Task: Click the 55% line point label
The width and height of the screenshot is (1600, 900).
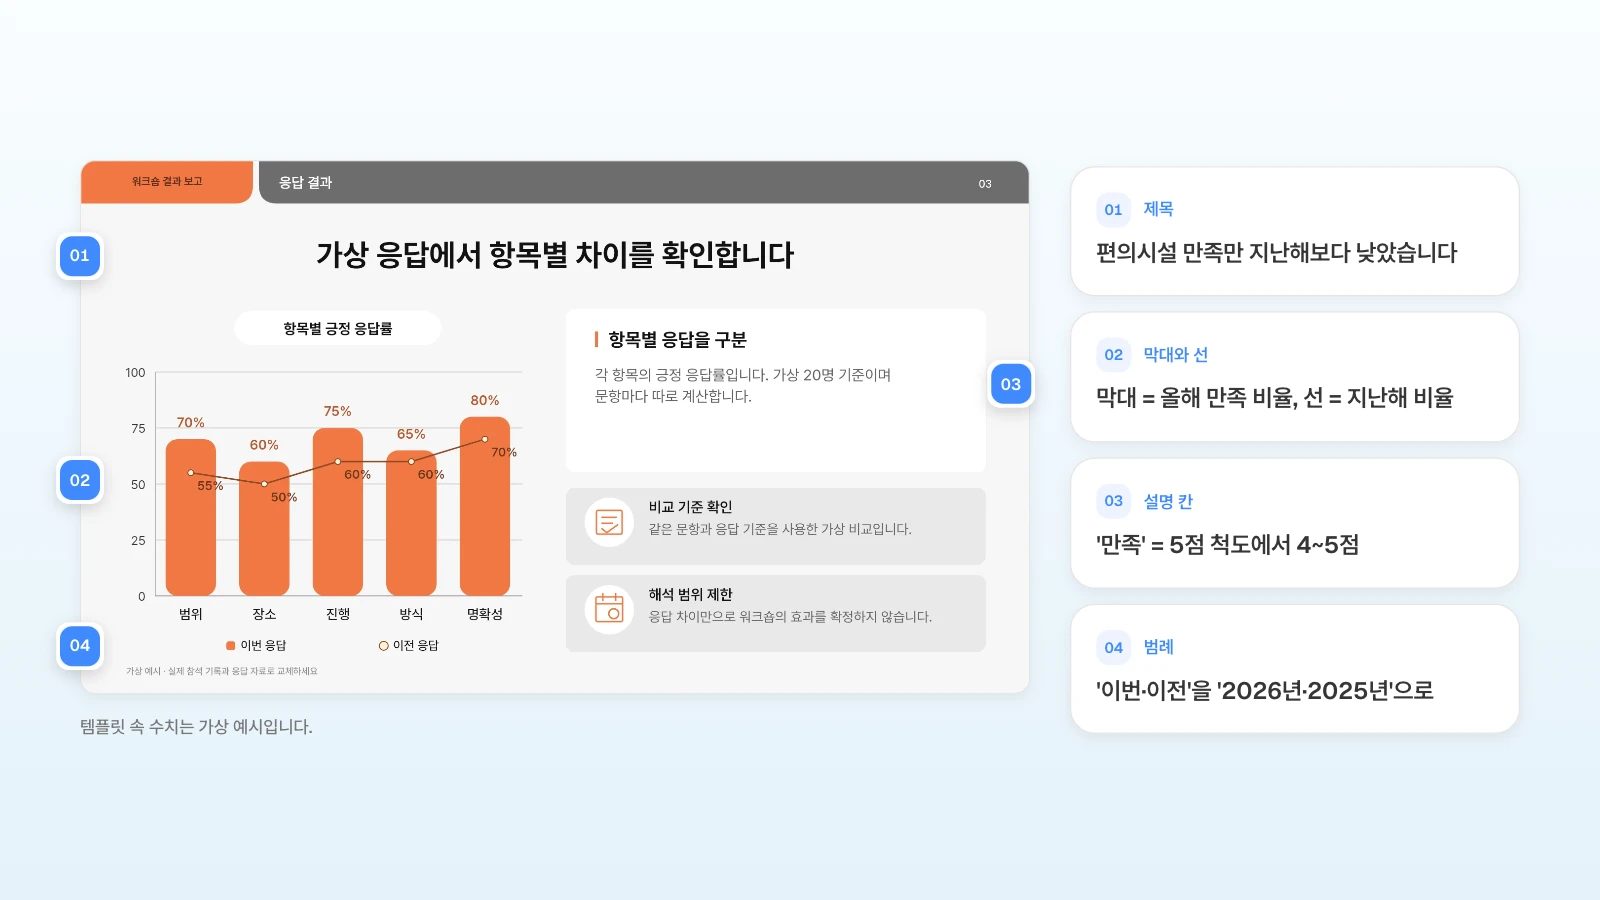Action: click(210, 486)
